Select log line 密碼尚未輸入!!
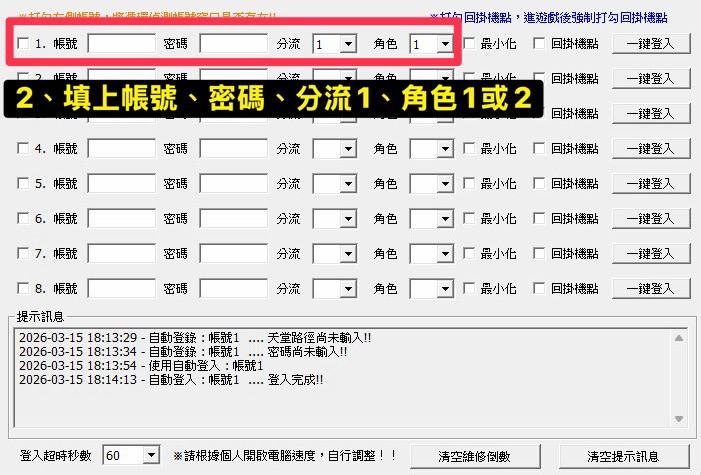Screen dimensions: 701x475 tap(183, 352)
